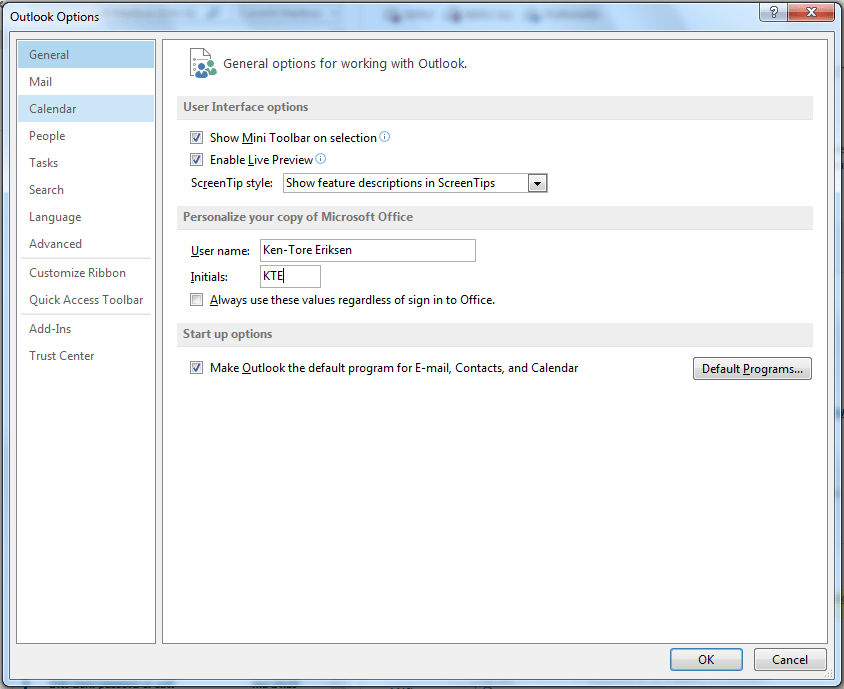Select the Mail category

point(86,82)
